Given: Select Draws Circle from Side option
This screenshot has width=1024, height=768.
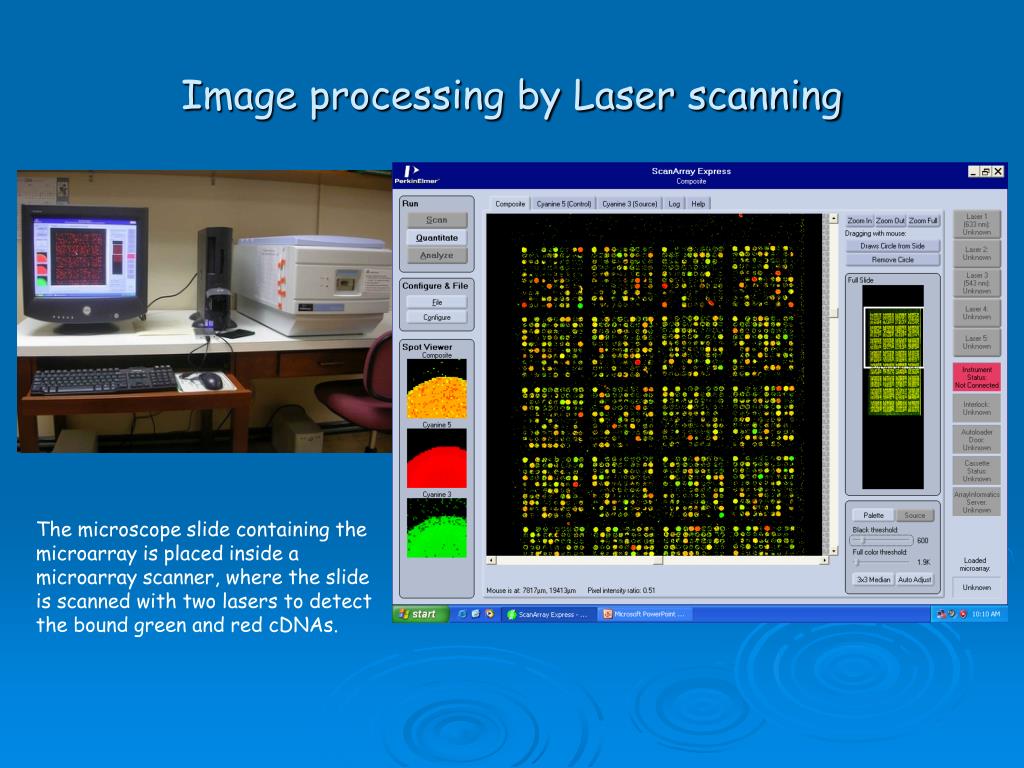Looking at the screenshot, I should click(892, 246).
